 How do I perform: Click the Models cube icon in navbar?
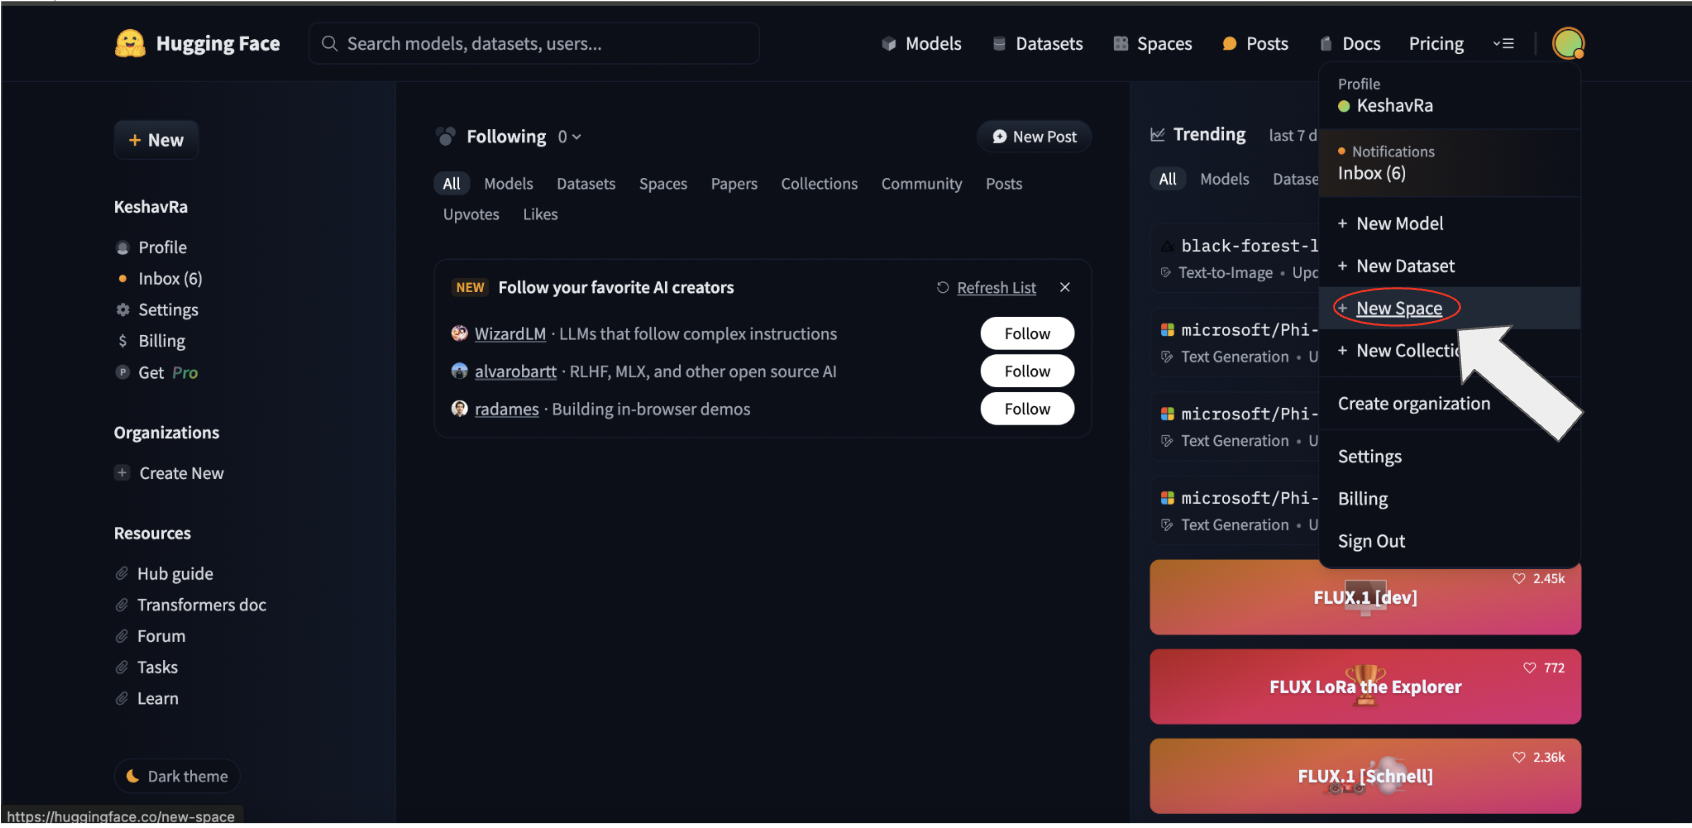click(888, 44)
